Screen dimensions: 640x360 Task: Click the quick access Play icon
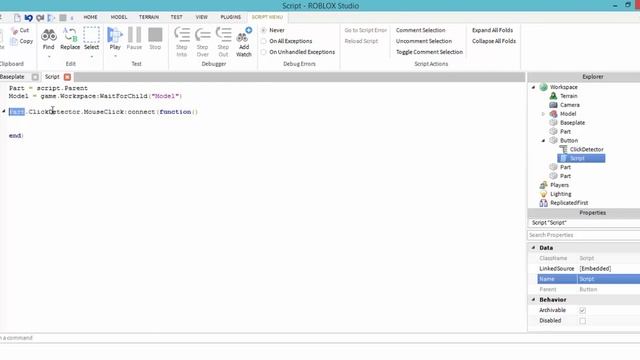[x=51, y=18]
